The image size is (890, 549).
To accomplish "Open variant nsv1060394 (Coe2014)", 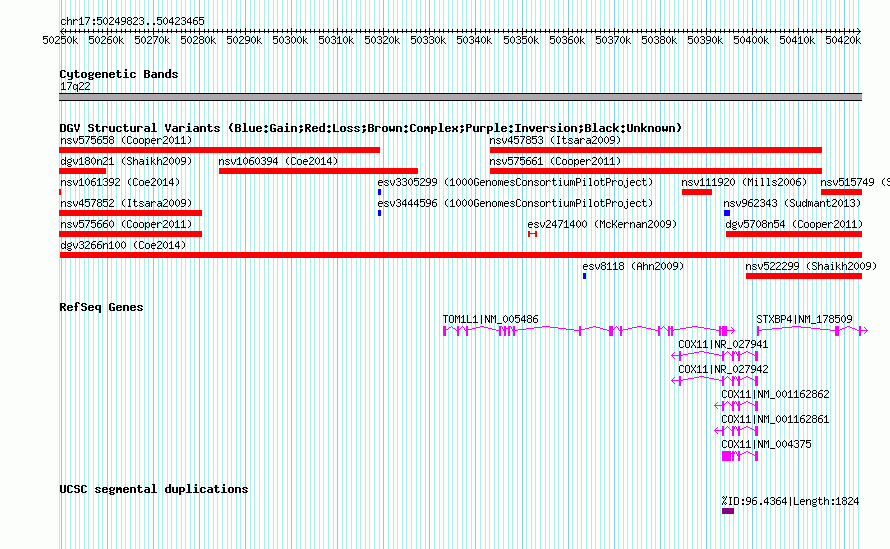I will coord(278,161).
